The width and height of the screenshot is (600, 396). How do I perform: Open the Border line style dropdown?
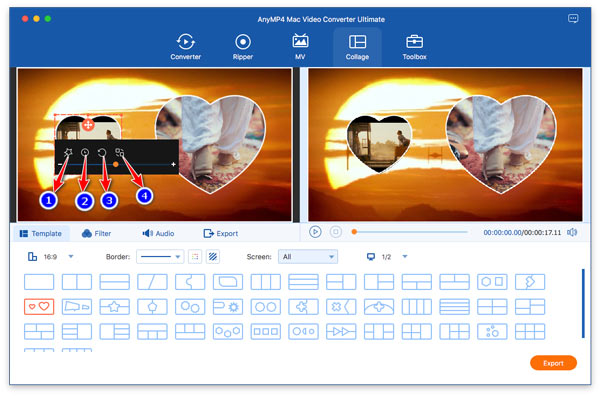160,257
